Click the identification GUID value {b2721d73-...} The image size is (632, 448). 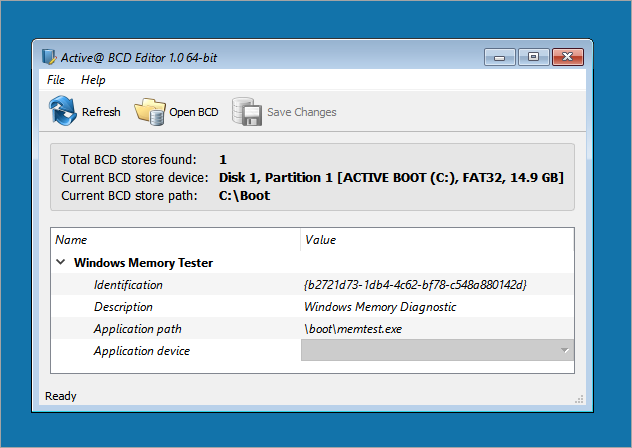click(415, 285)
